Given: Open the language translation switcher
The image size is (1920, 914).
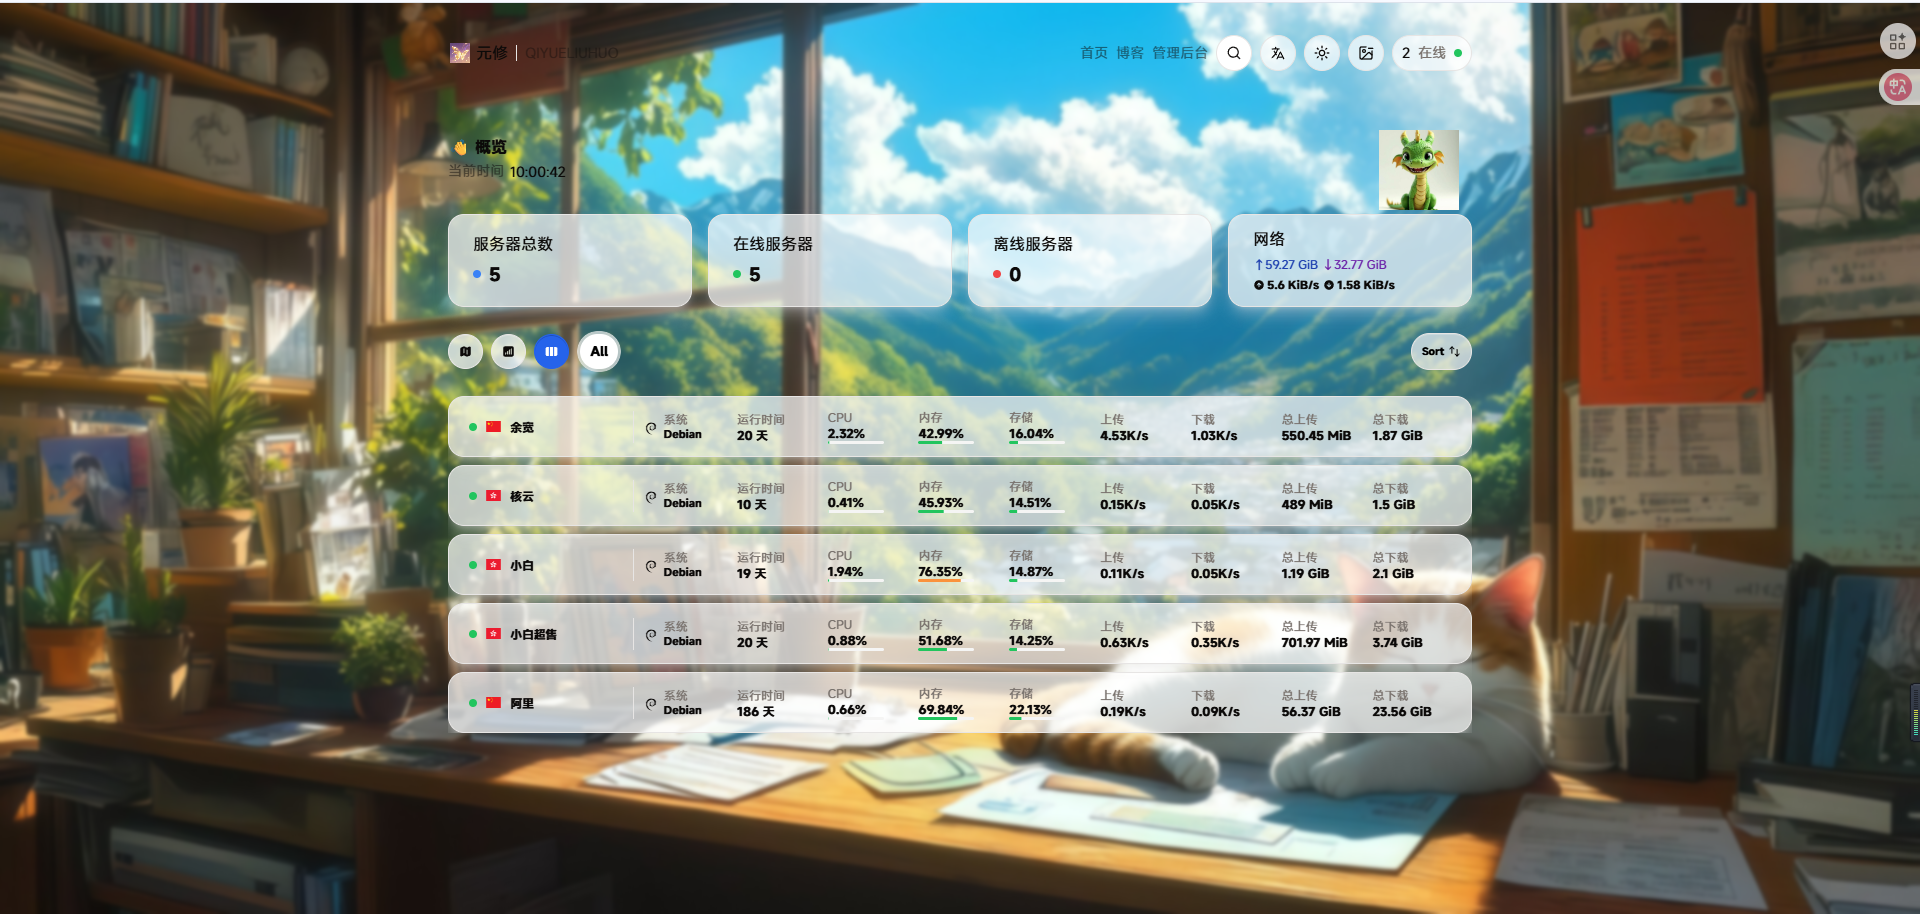Looking at the screenshot, I should pyautogui.click(x=1277, y=53).
